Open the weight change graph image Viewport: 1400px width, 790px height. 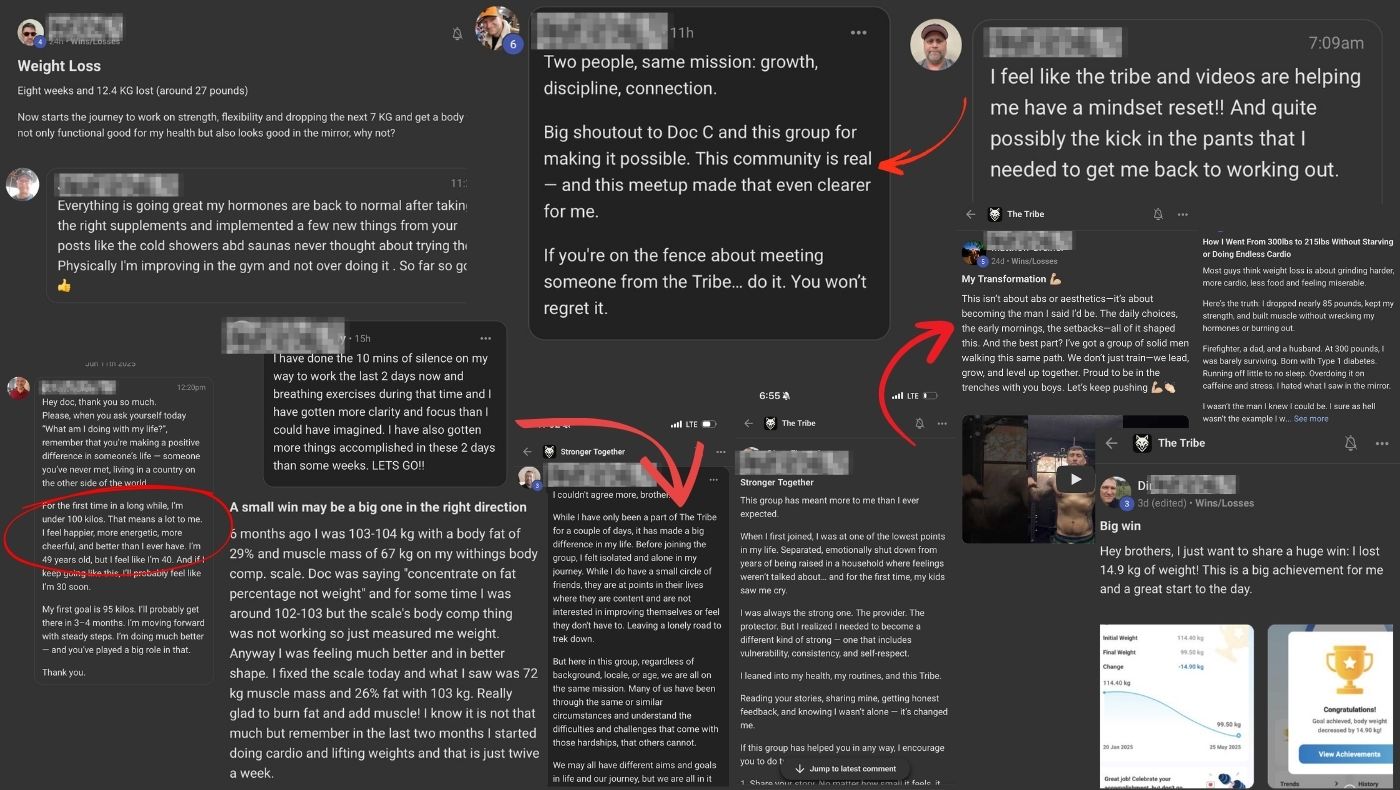pyautogui.click(x=1177, y=707)
